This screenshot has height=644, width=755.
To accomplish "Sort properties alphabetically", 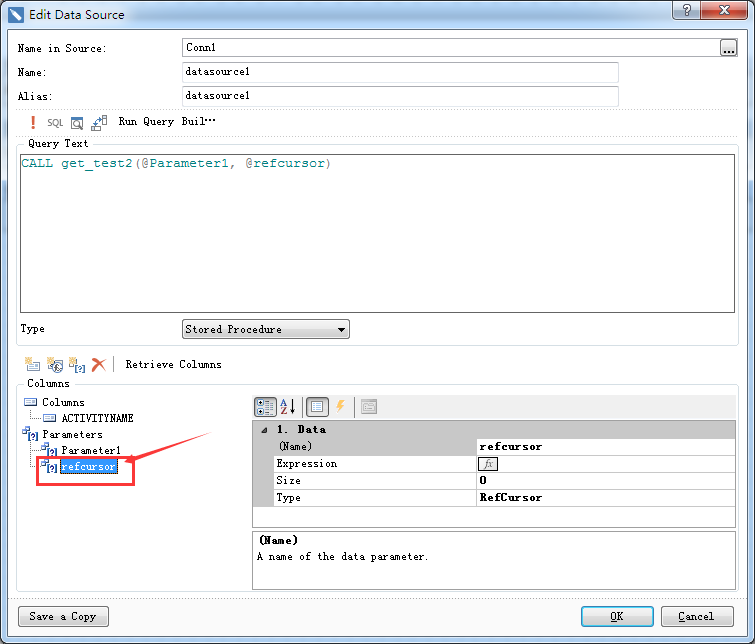I will coord(287,407).
